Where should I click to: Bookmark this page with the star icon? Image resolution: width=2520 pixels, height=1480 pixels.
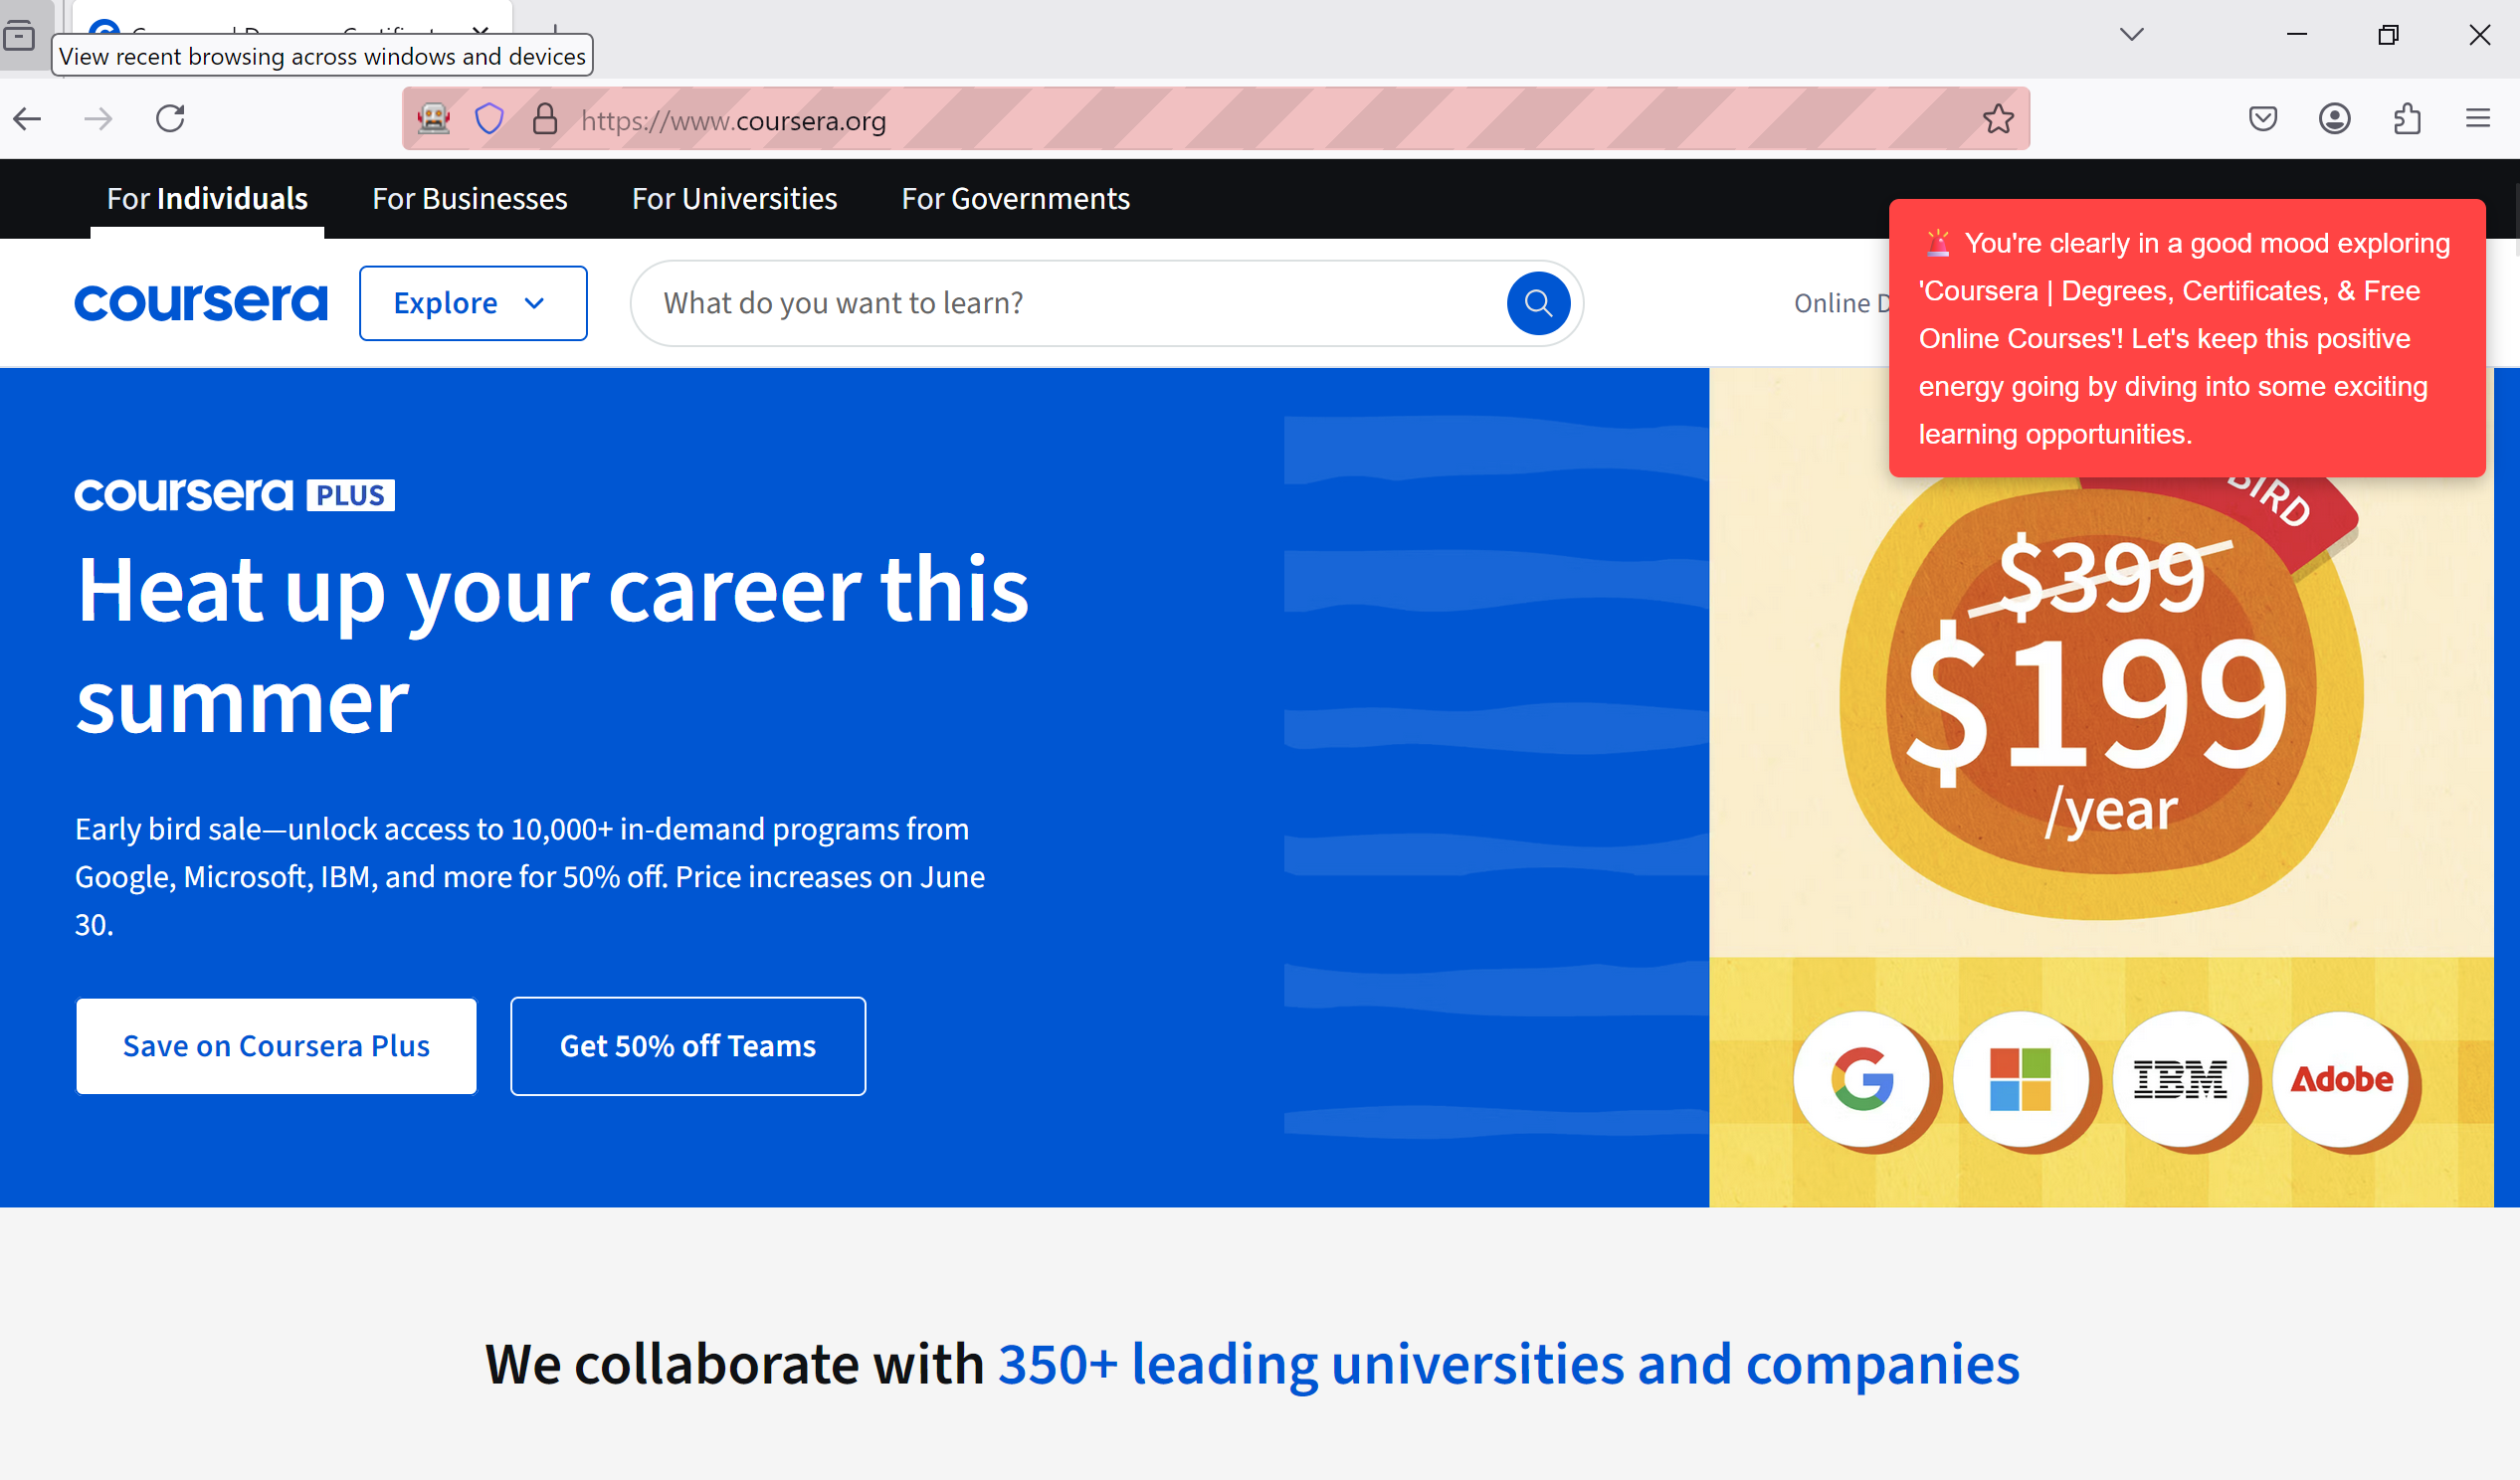click(x=1997, y=119)
